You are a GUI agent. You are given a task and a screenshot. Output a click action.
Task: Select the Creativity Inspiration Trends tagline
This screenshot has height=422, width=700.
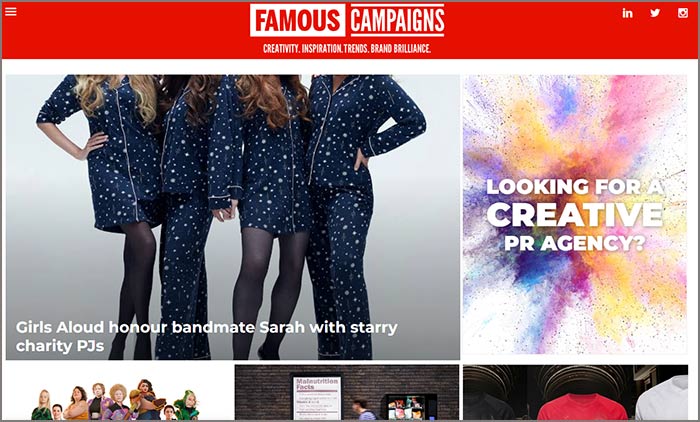[x=347, y=48]
